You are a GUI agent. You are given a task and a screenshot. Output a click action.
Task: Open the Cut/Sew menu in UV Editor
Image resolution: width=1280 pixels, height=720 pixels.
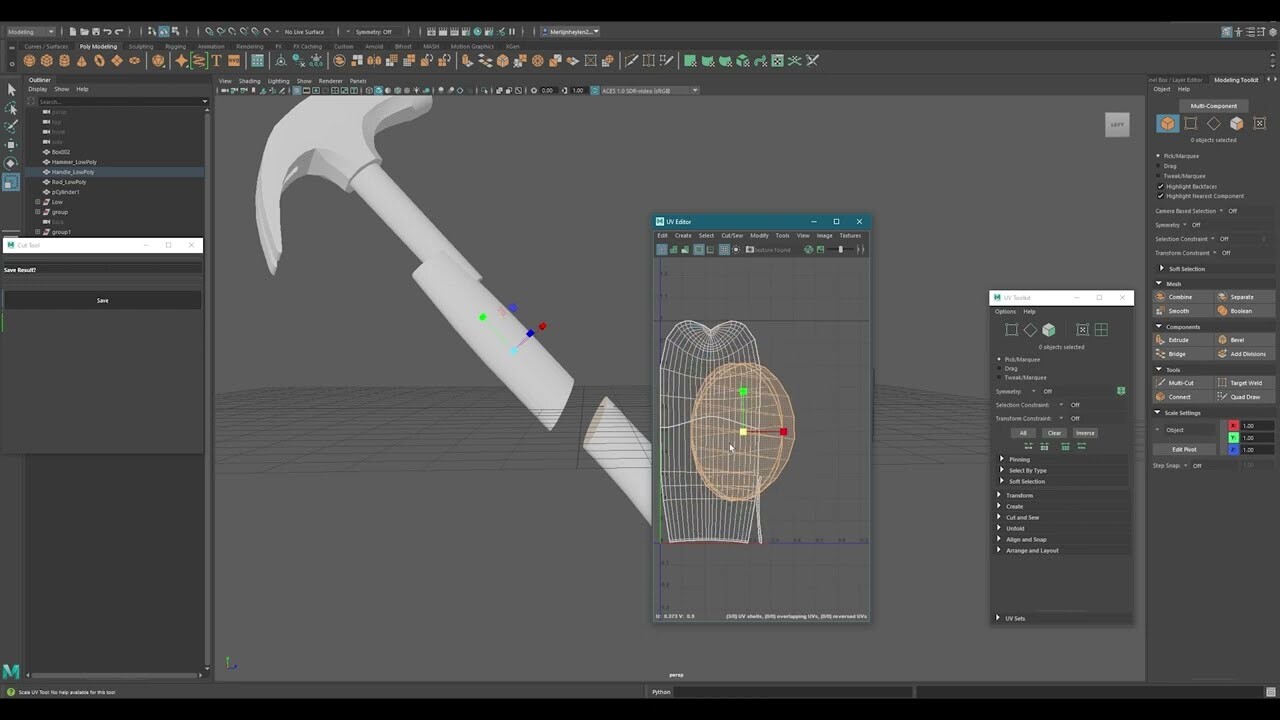click(733, 235)
